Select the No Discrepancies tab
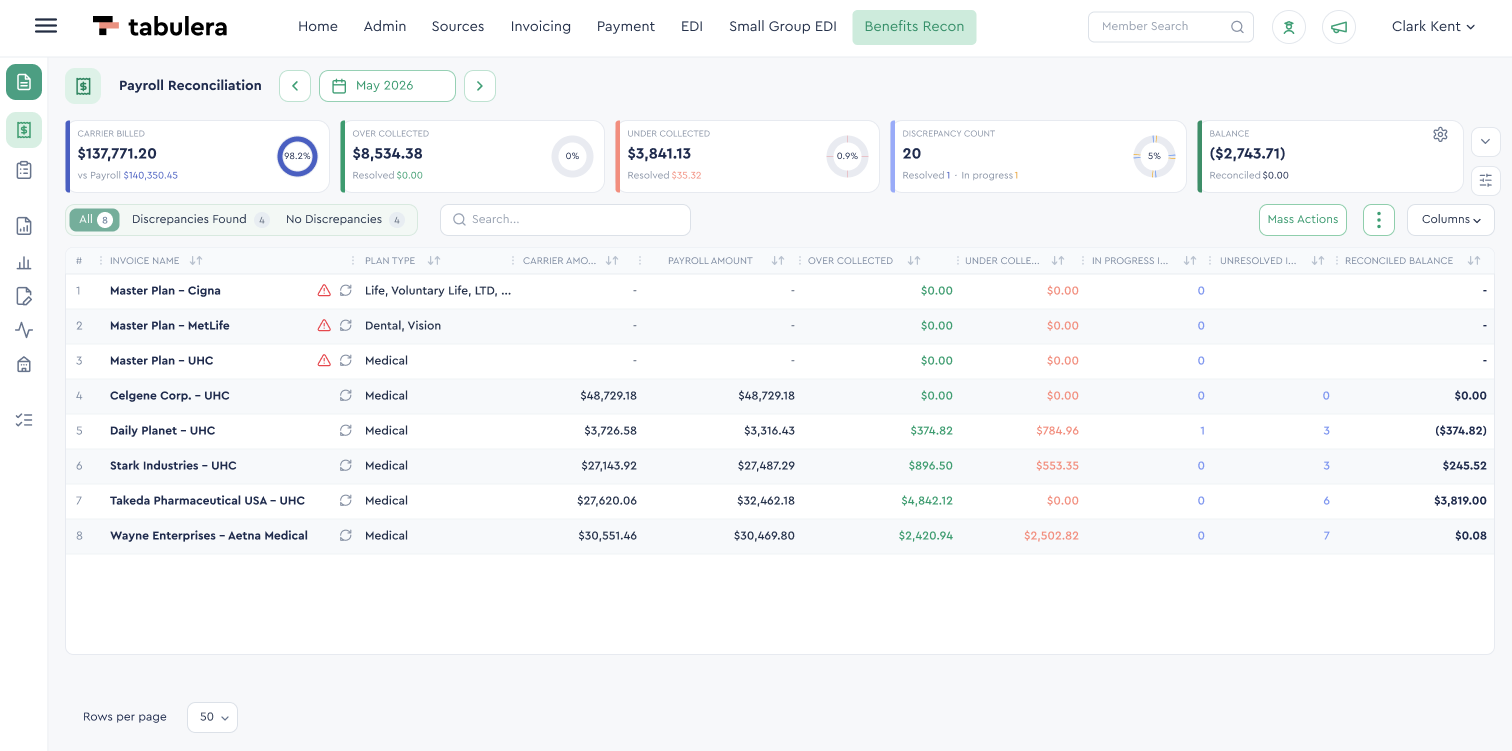 (345, 220)
